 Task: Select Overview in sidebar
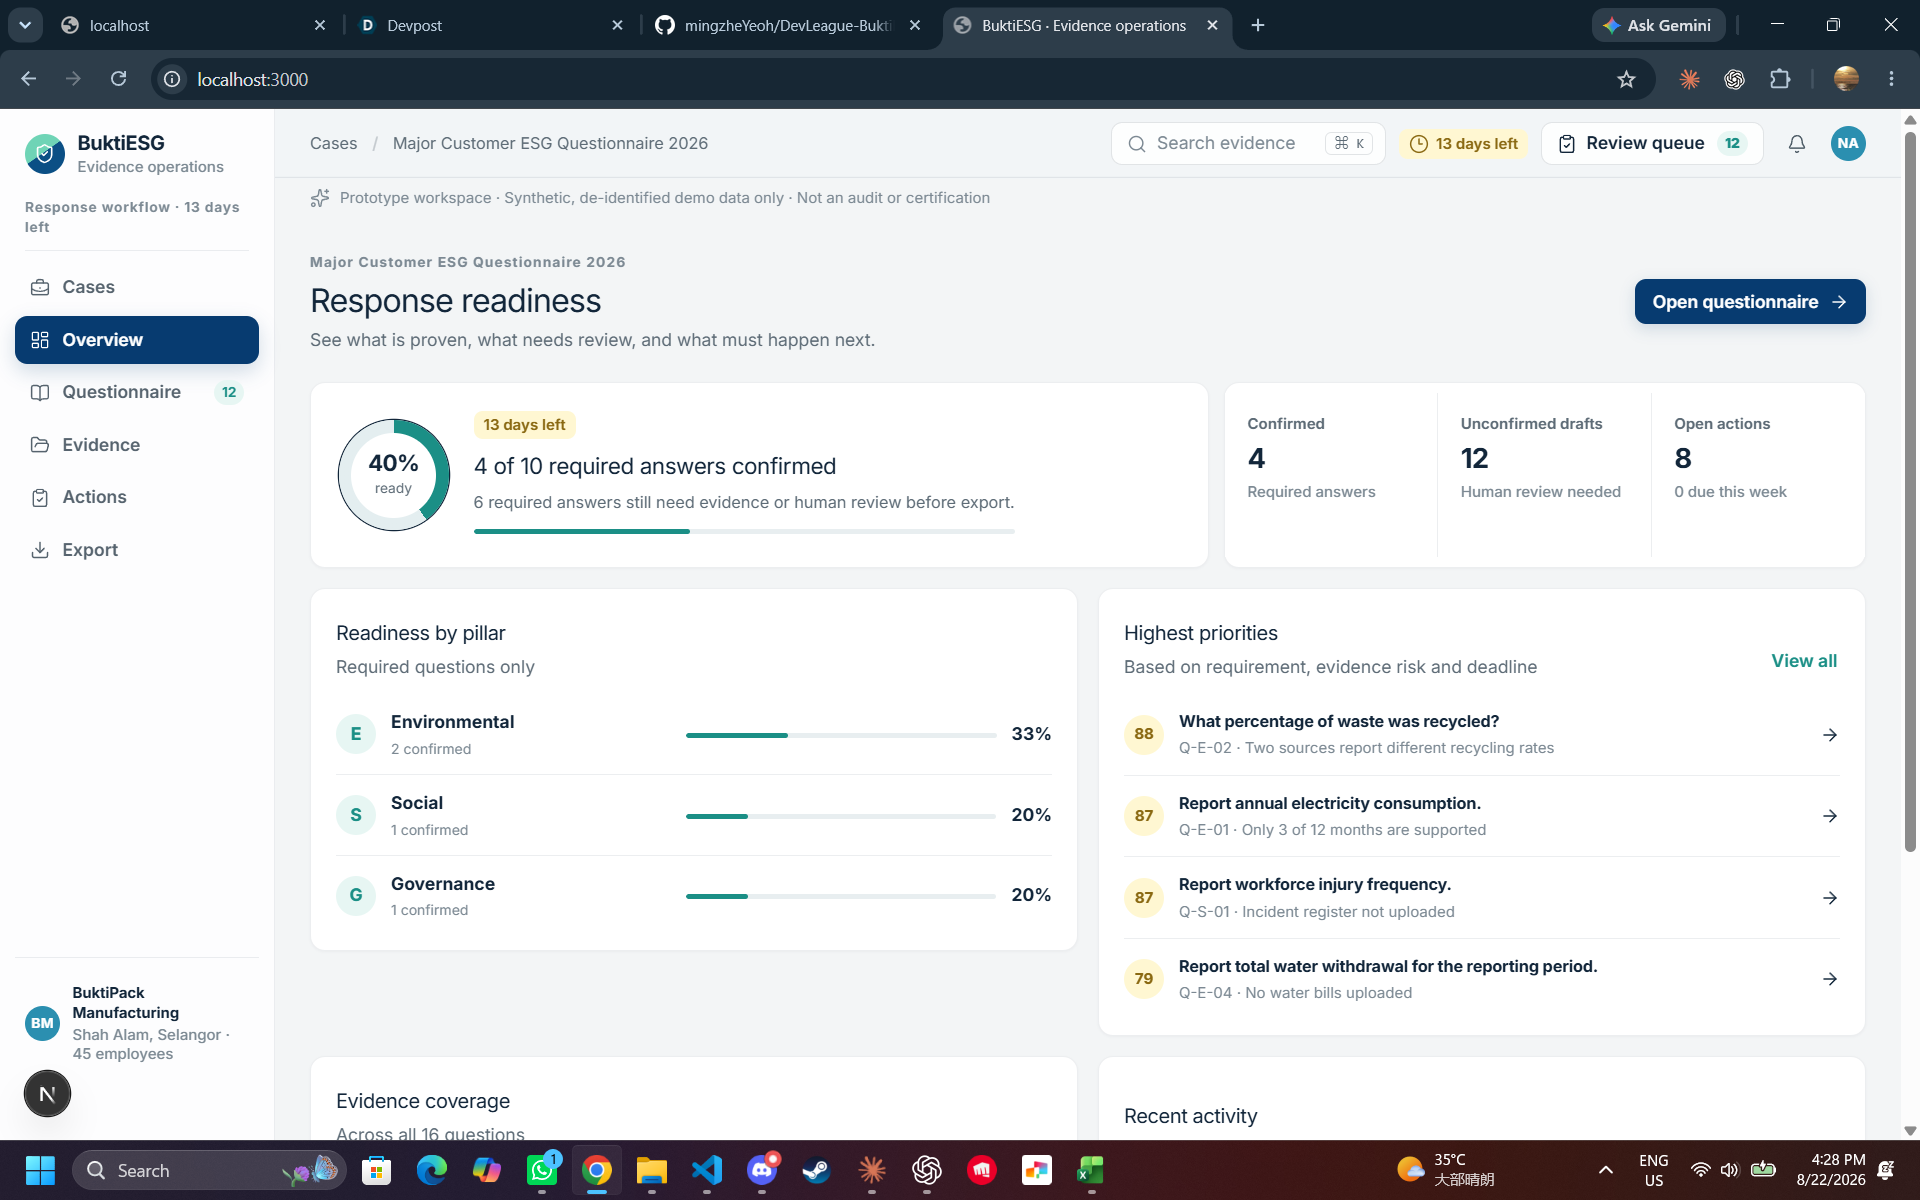point(137,340)
